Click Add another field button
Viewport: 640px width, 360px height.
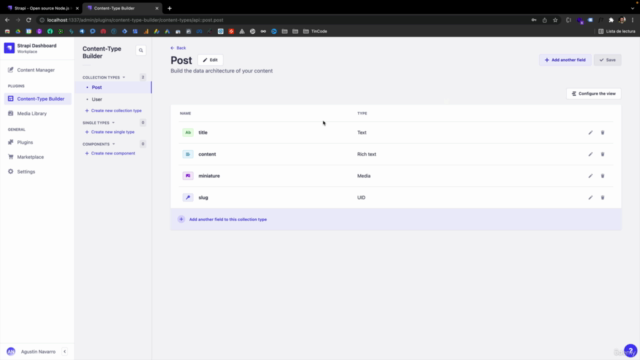tap(565, 60)
